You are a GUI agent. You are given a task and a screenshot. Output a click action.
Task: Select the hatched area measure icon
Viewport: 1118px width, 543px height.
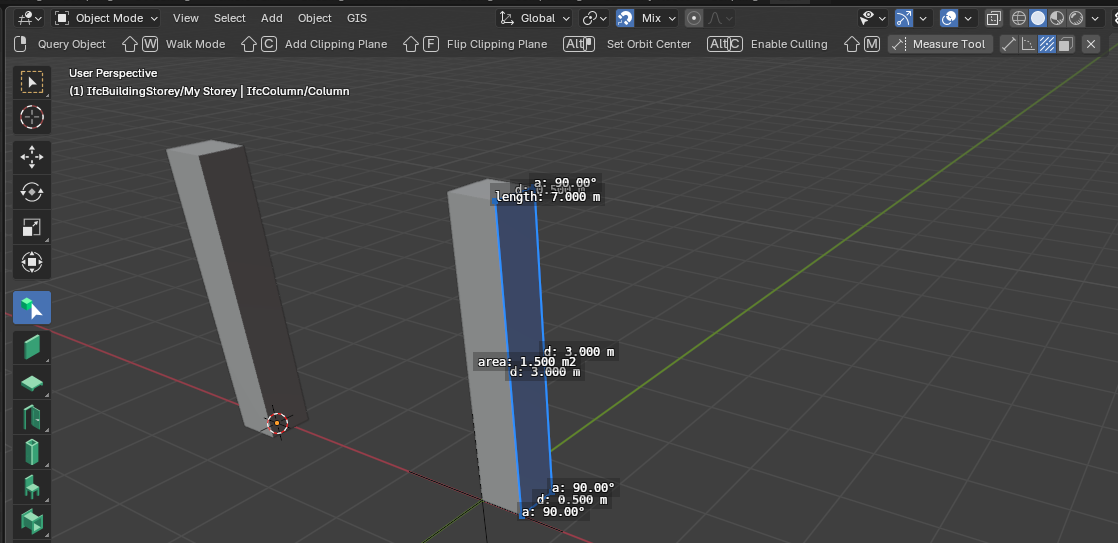pyautogui.click(x=1047, y=44)
